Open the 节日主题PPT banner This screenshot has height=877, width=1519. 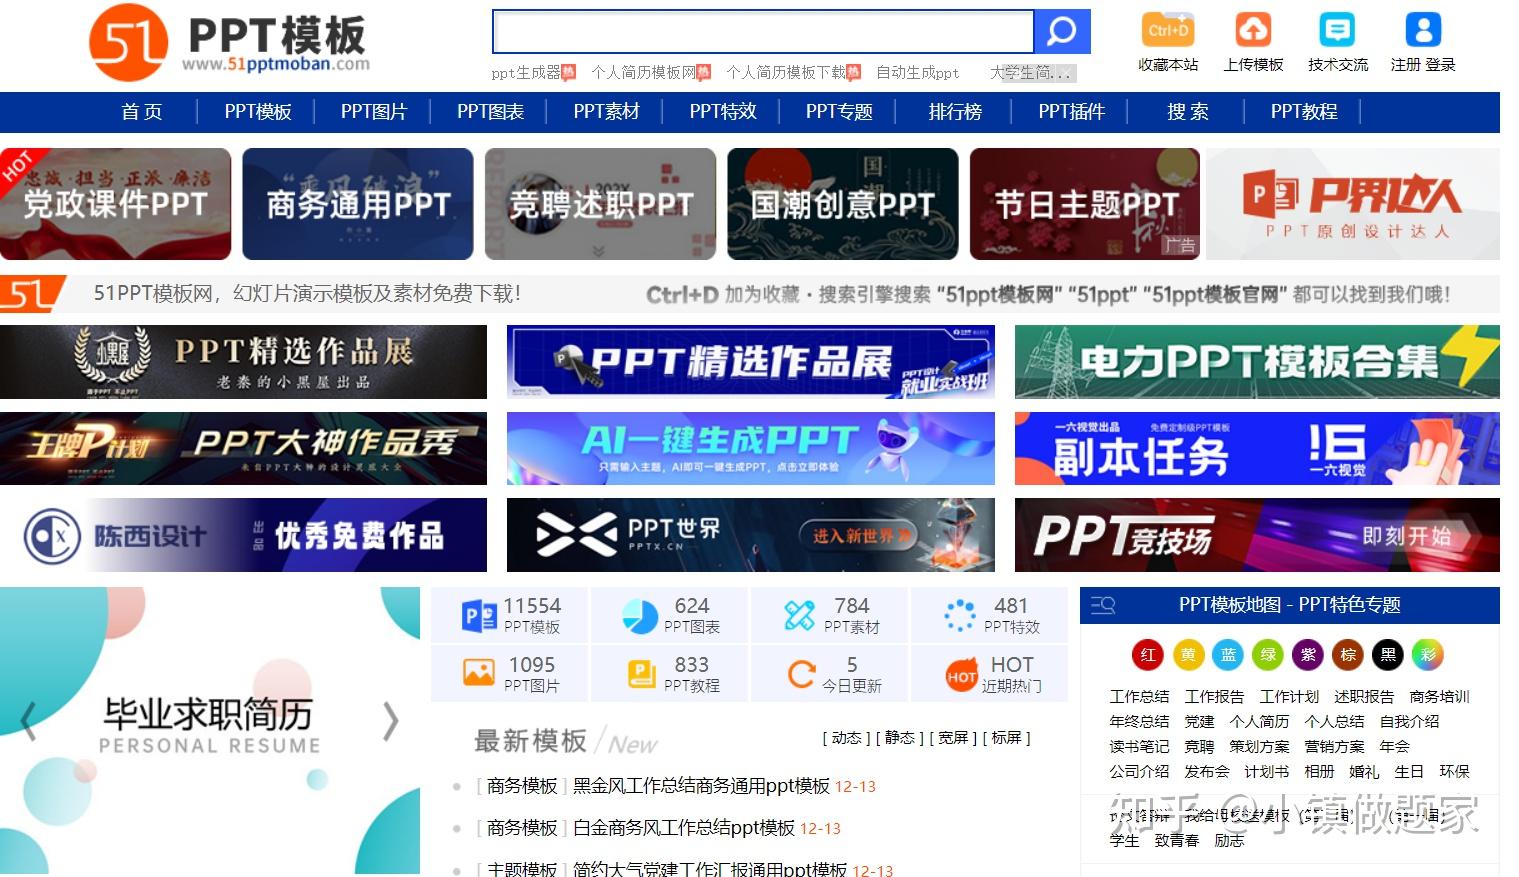pos(1085,204)
